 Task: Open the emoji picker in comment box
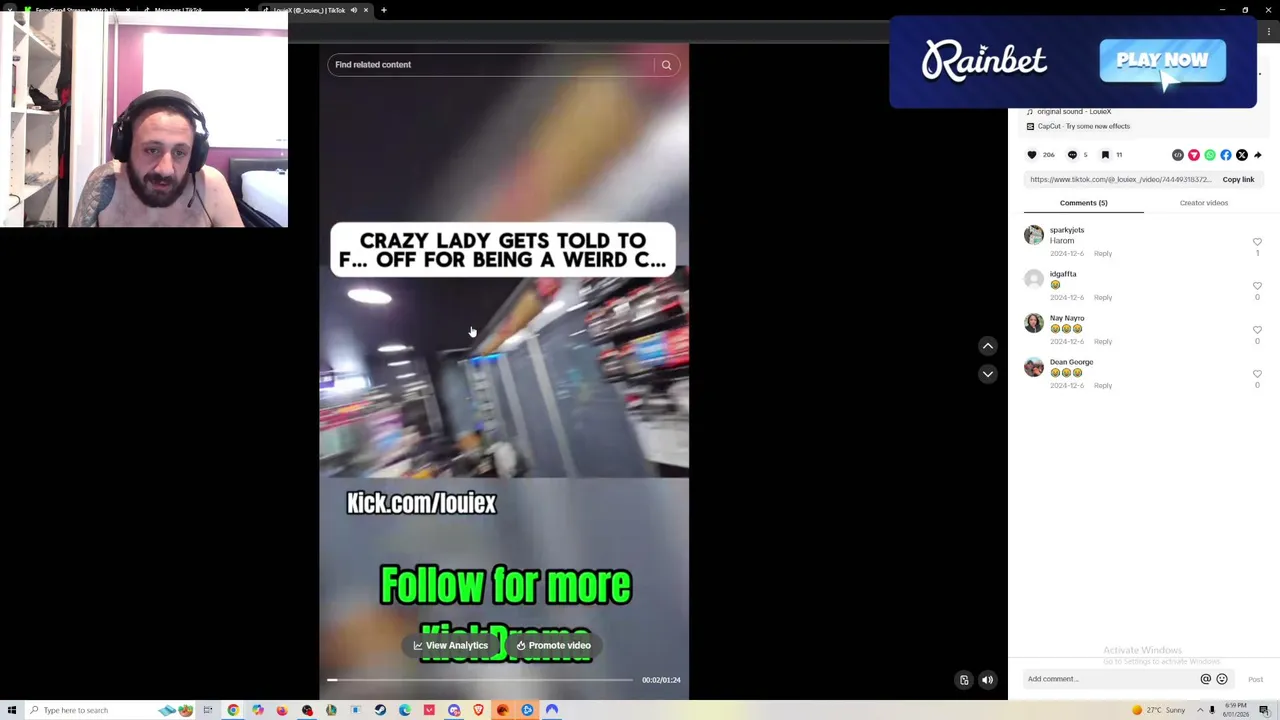pyautogui.click(x=1222, y=679)
